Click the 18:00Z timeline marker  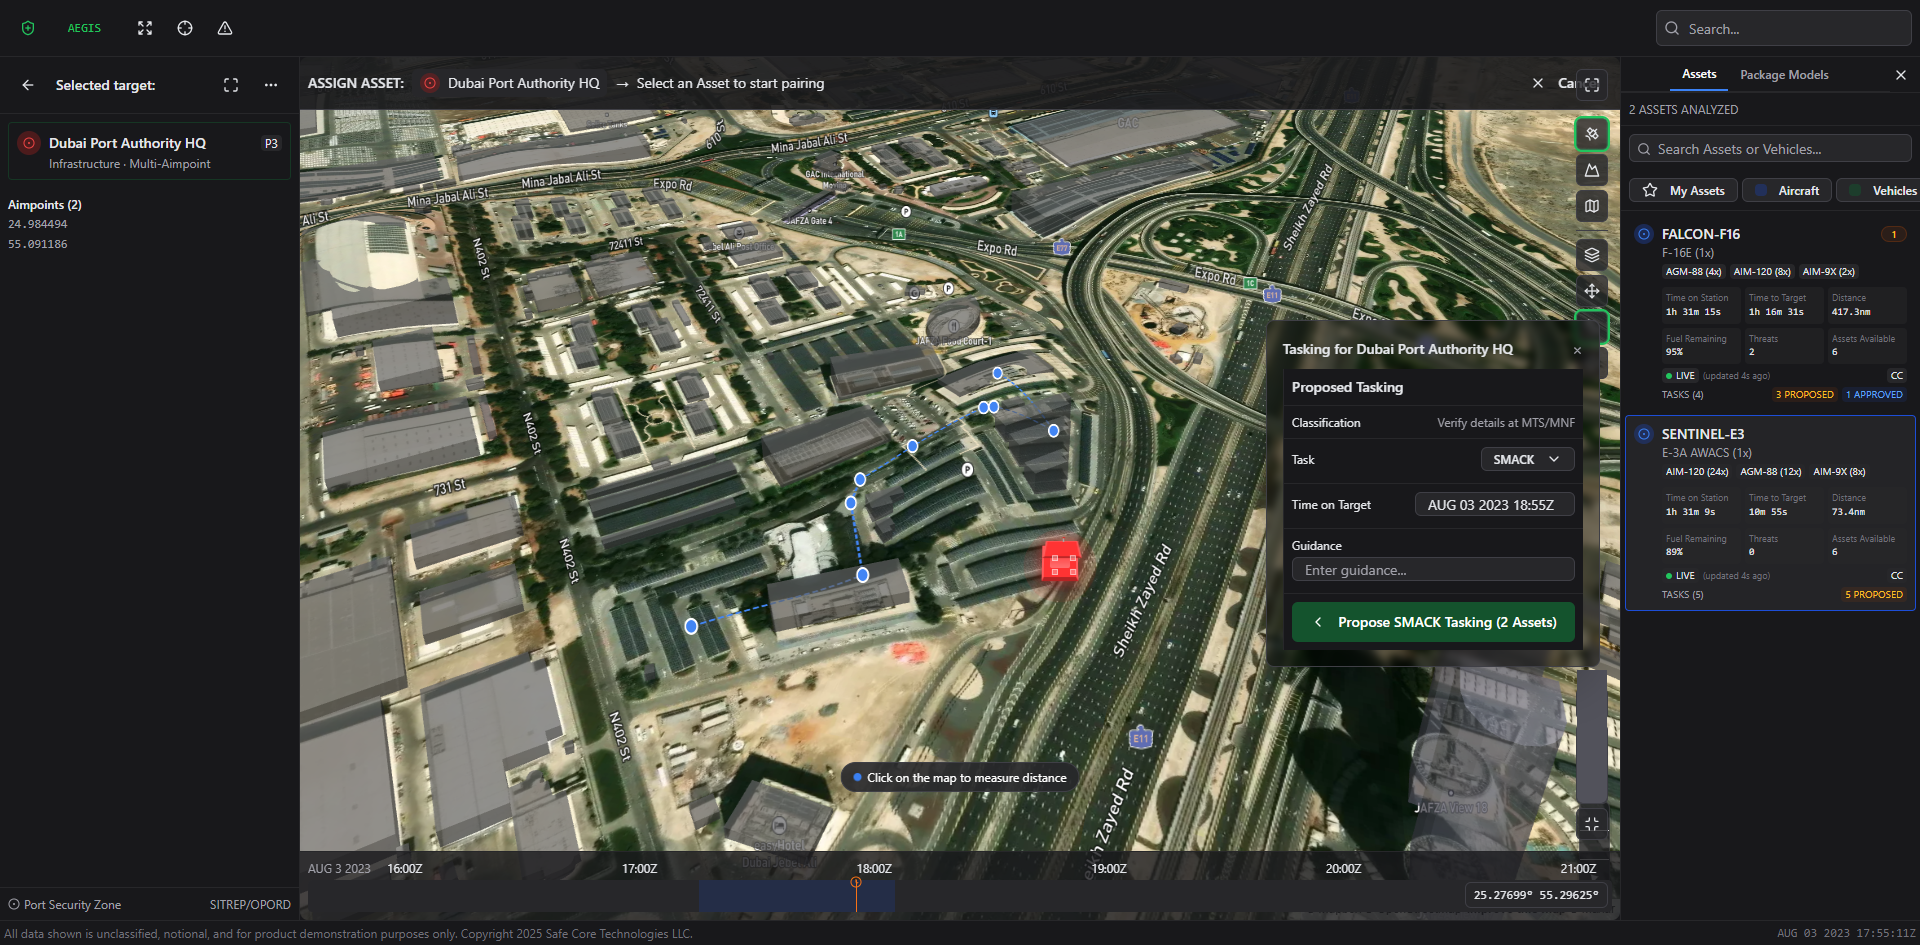pos(873,868)
